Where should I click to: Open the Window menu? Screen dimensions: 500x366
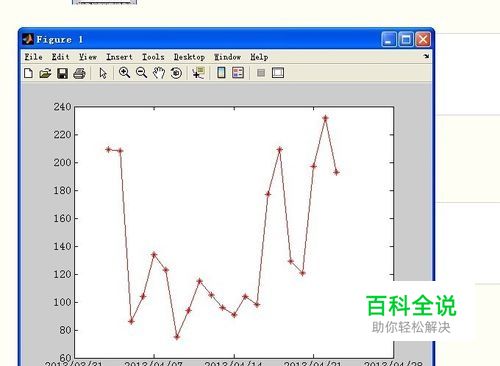227,57
